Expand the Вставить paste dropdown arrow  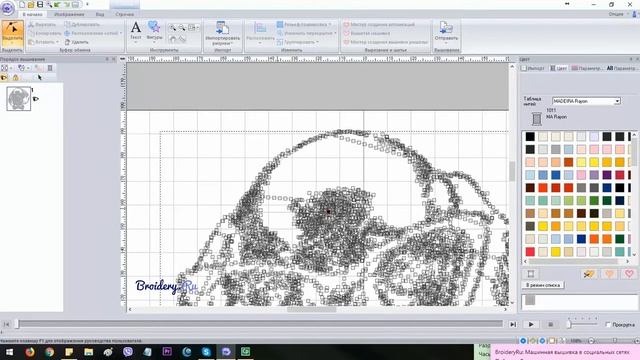coord(57,42)
